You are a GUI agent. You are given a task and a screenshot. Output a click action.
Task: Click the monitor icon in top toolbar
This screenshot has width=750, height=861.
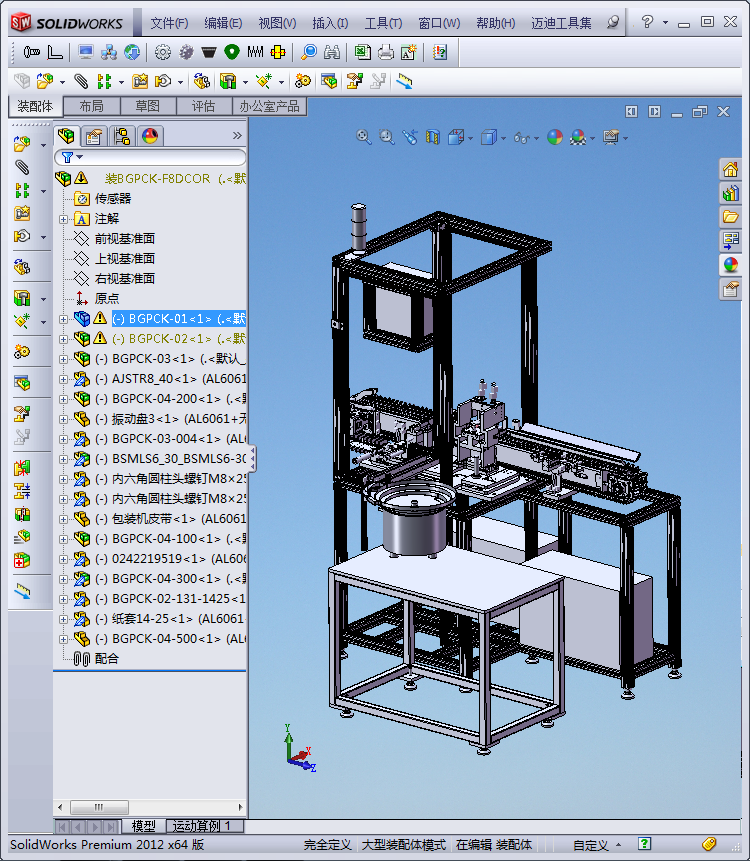coord(86,52)
